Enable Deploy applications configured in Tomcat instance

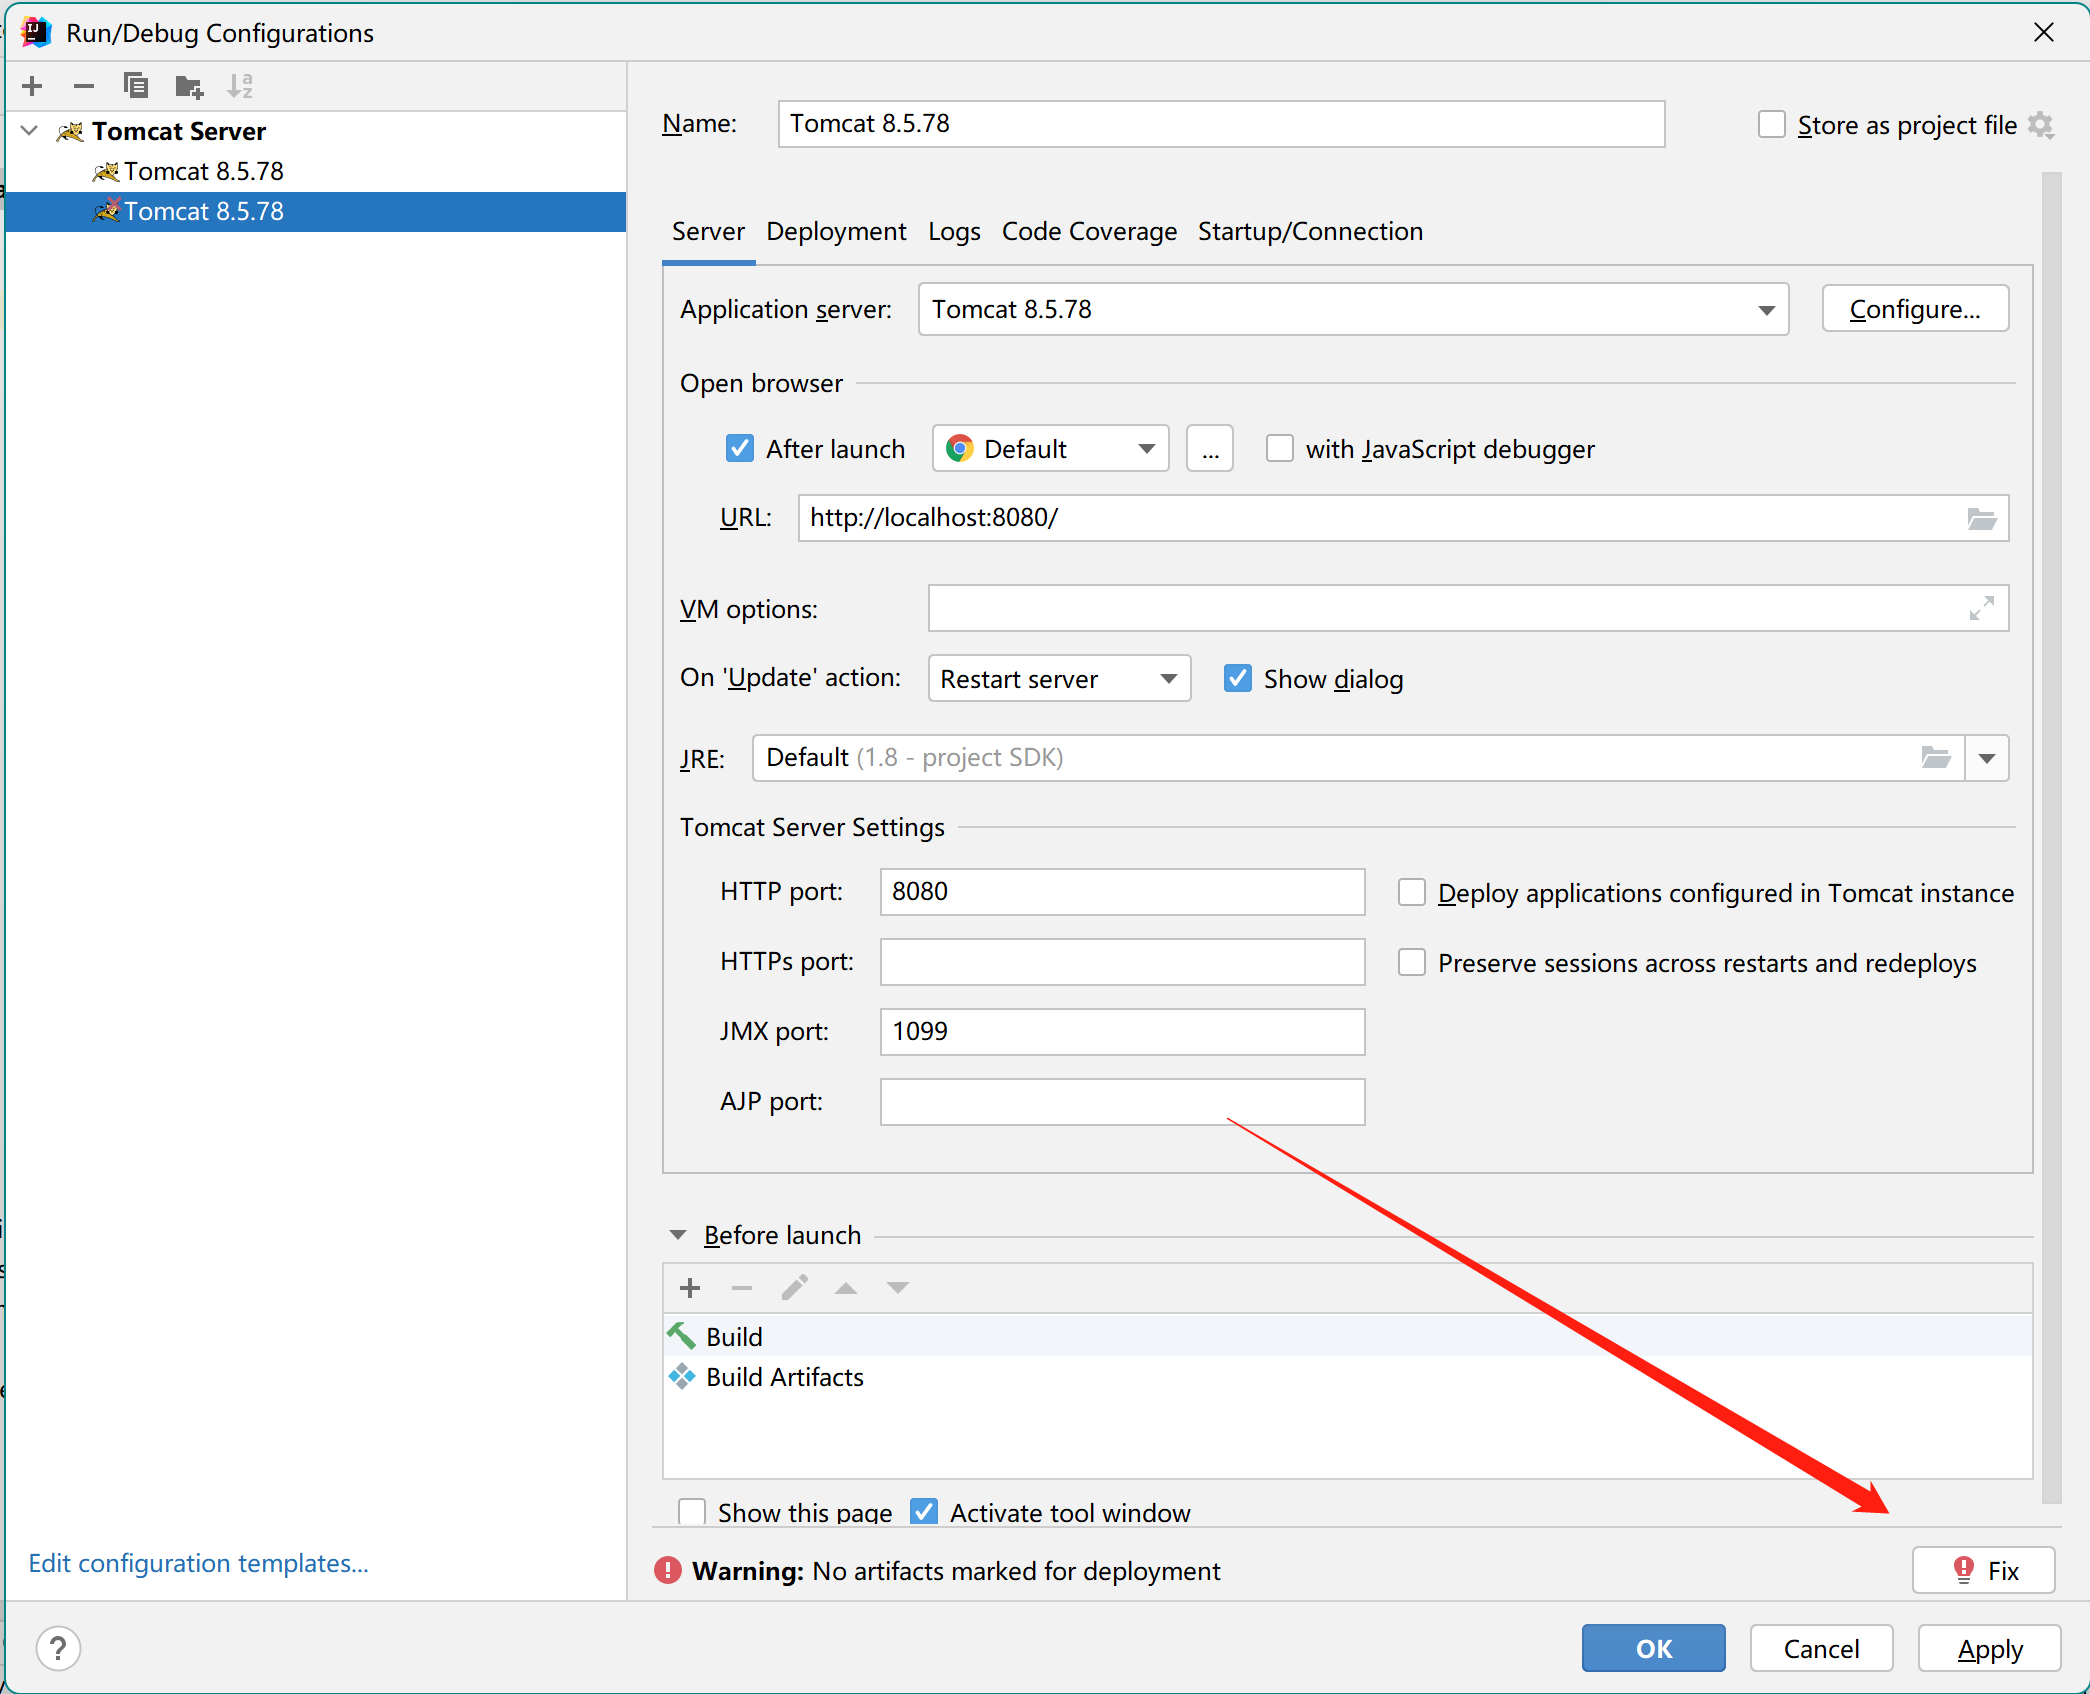click(x=1411, y=893)
